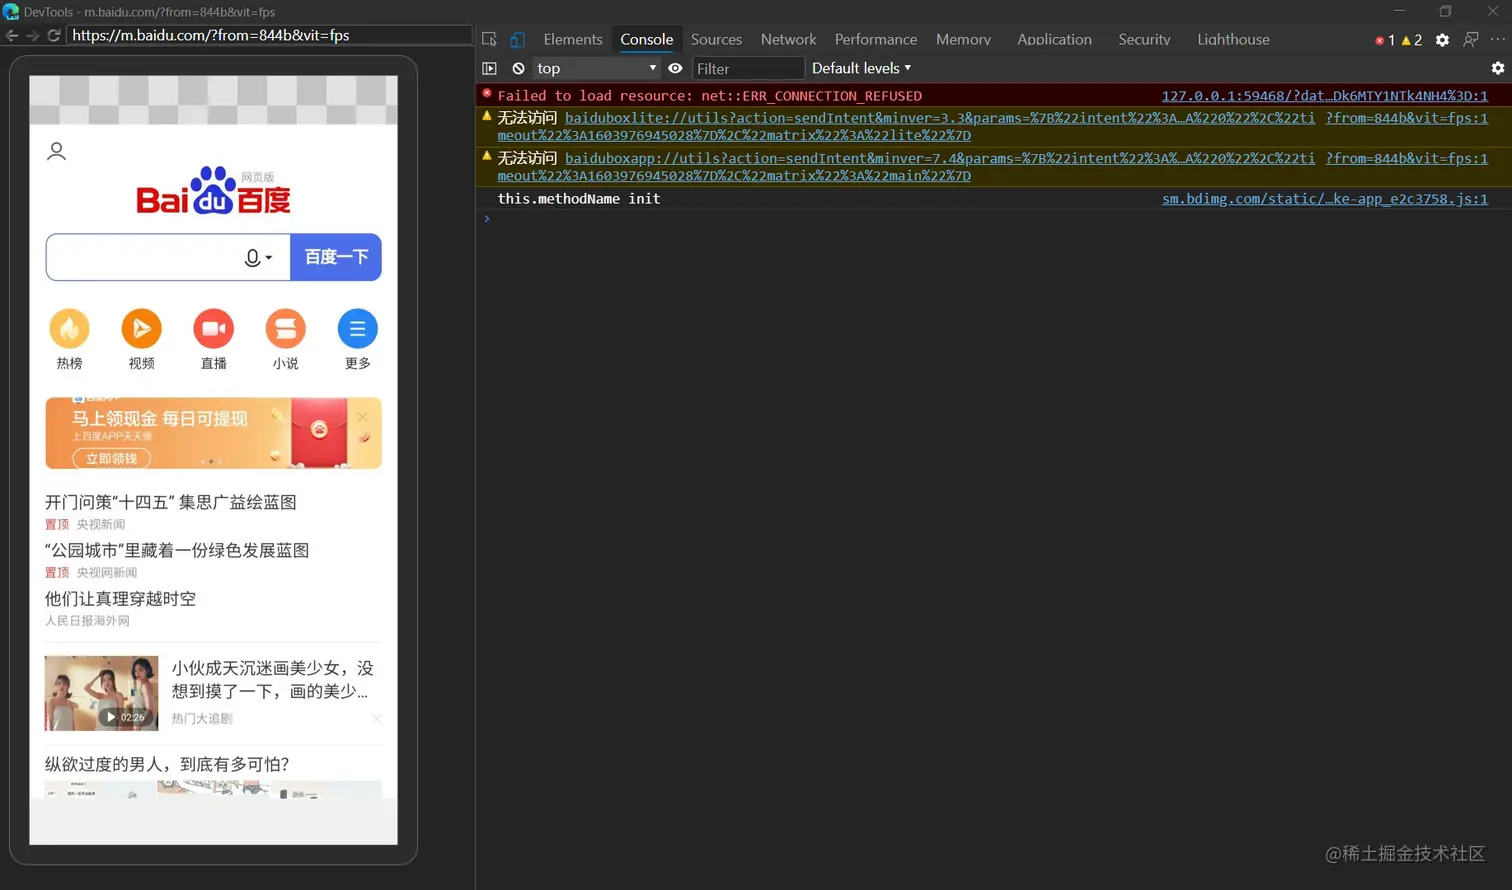Open the DevTools more options ellipsis
This screenshot has width=1512, height=890.
1497,39
